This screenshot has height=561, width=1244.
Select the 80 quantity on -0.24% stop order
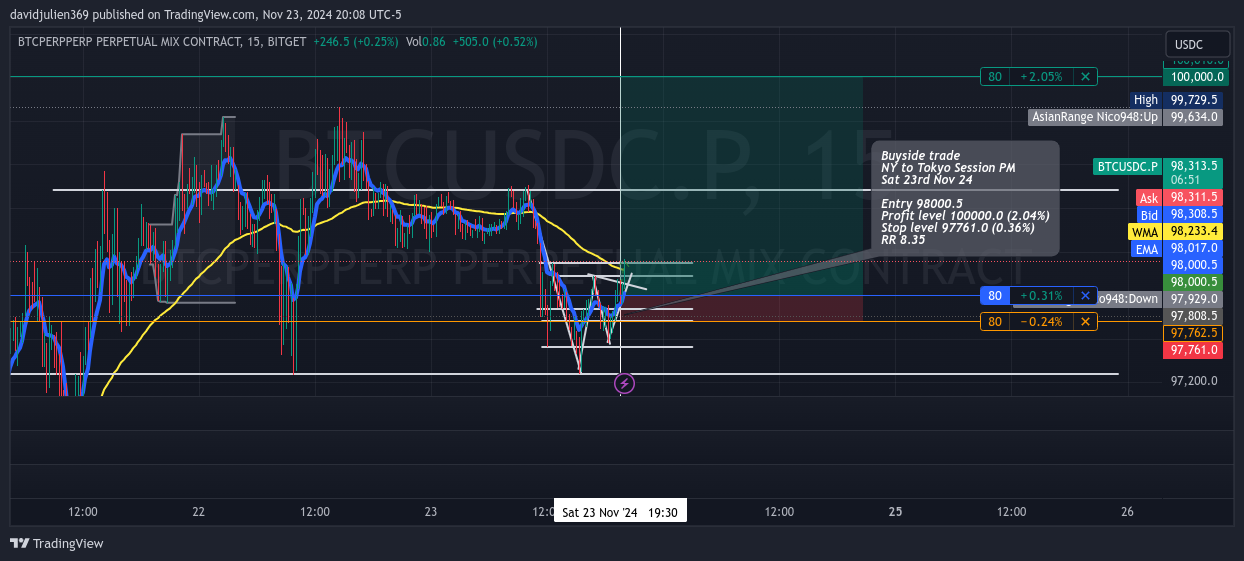click(994, 322)
